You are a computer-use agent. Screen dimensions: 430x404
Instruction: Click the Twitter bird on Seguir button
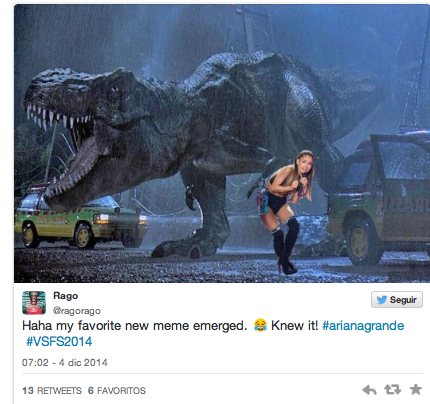(381, 300)
